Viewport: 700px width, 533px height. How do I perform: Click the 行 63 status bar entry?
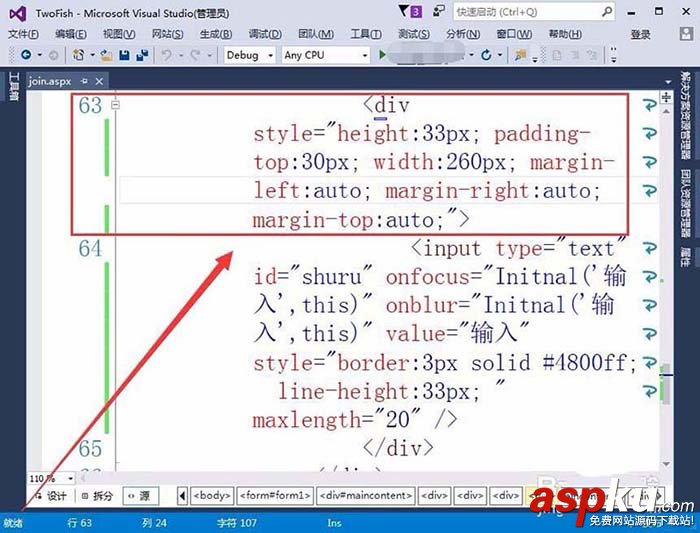79,523
